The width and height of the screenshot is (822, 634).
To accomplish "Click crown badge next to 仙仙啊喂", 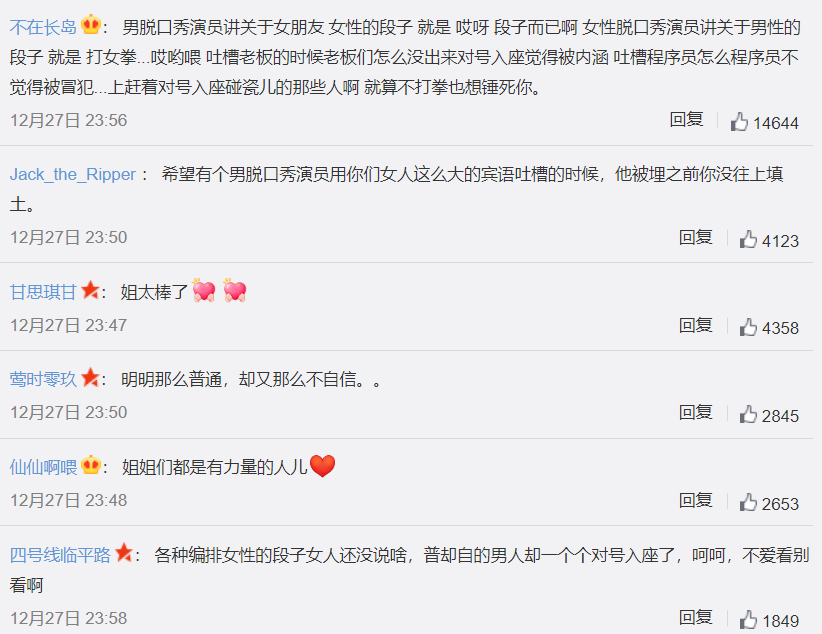I will pos(91,465).
